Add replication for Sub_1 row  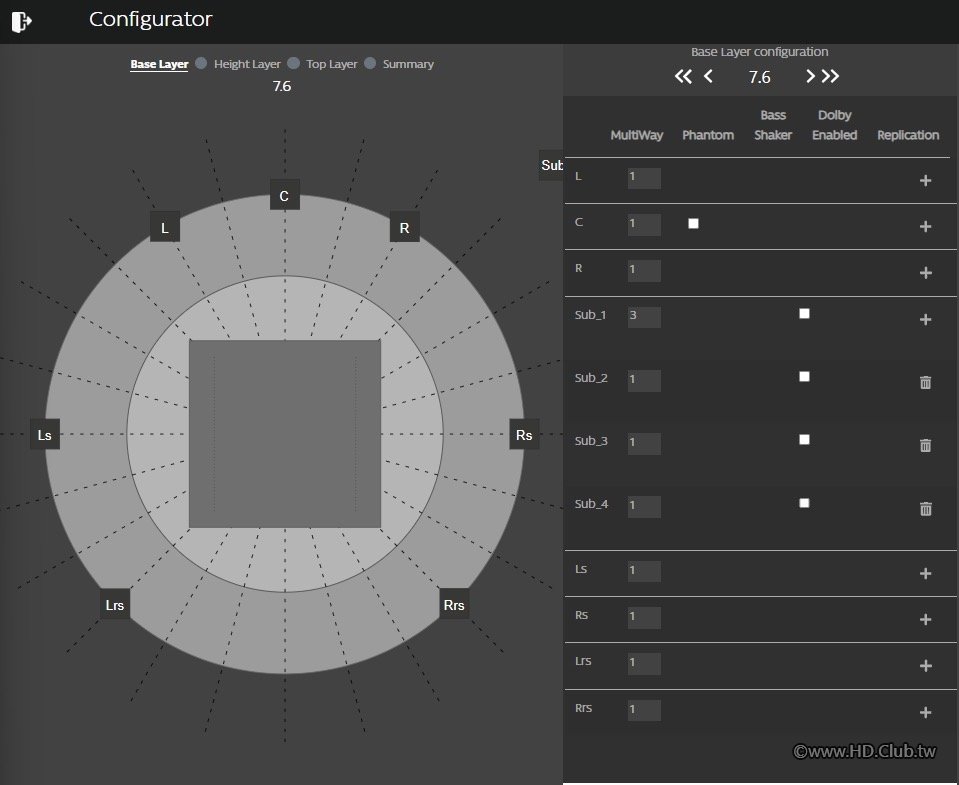click(925, 319)
